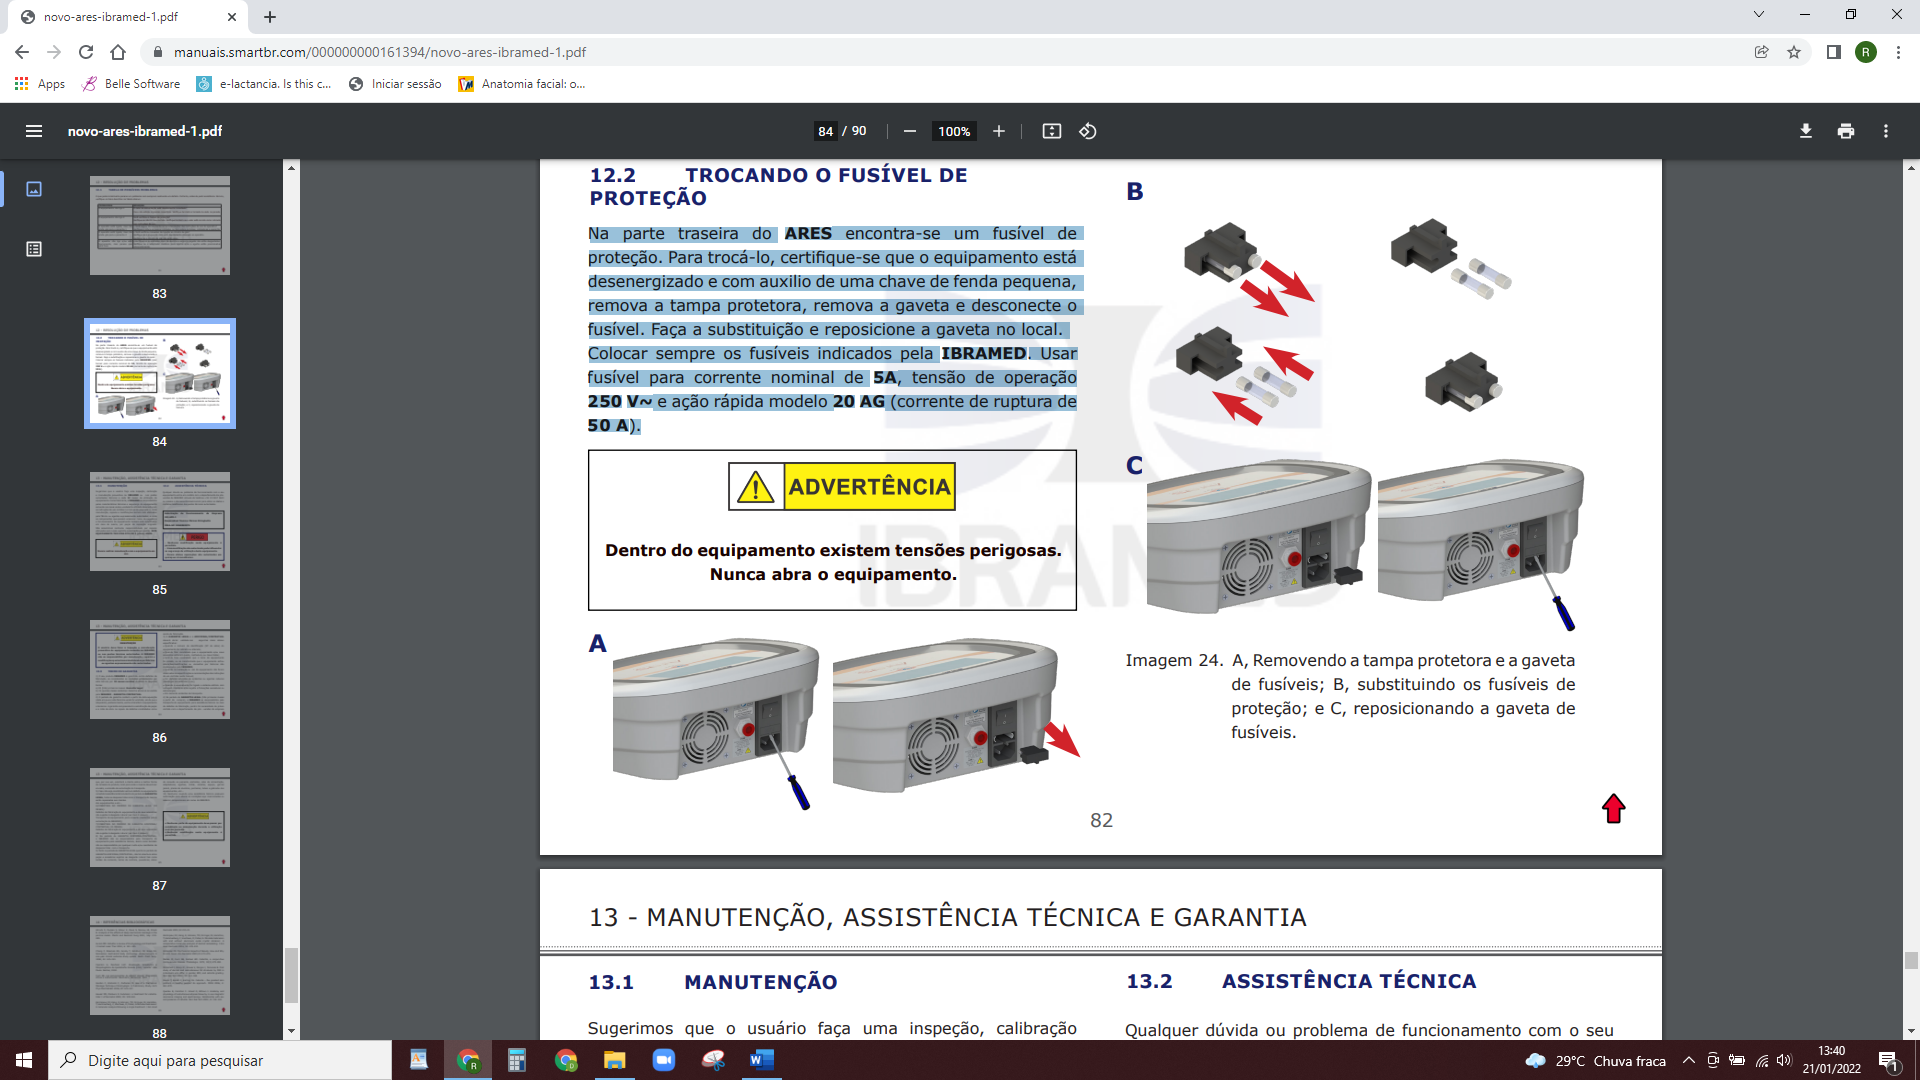Open volume control in tray

[1785, 1060]
